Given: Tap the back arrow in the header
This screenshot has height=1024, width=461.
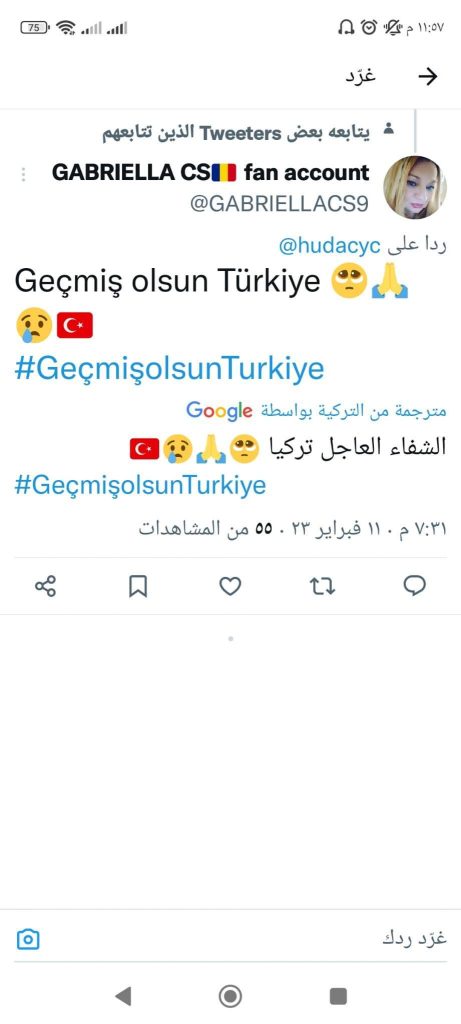Looking at the screenshot, I should click(x=427, y=77).
